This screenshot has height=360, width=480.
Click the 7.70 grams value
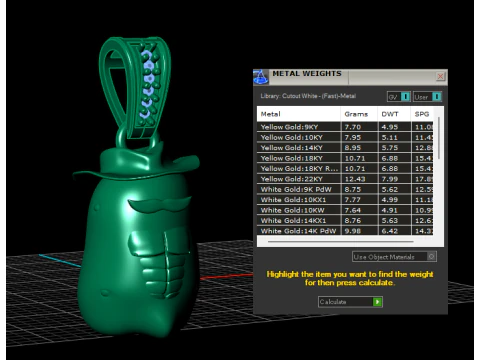click(353, 127)
